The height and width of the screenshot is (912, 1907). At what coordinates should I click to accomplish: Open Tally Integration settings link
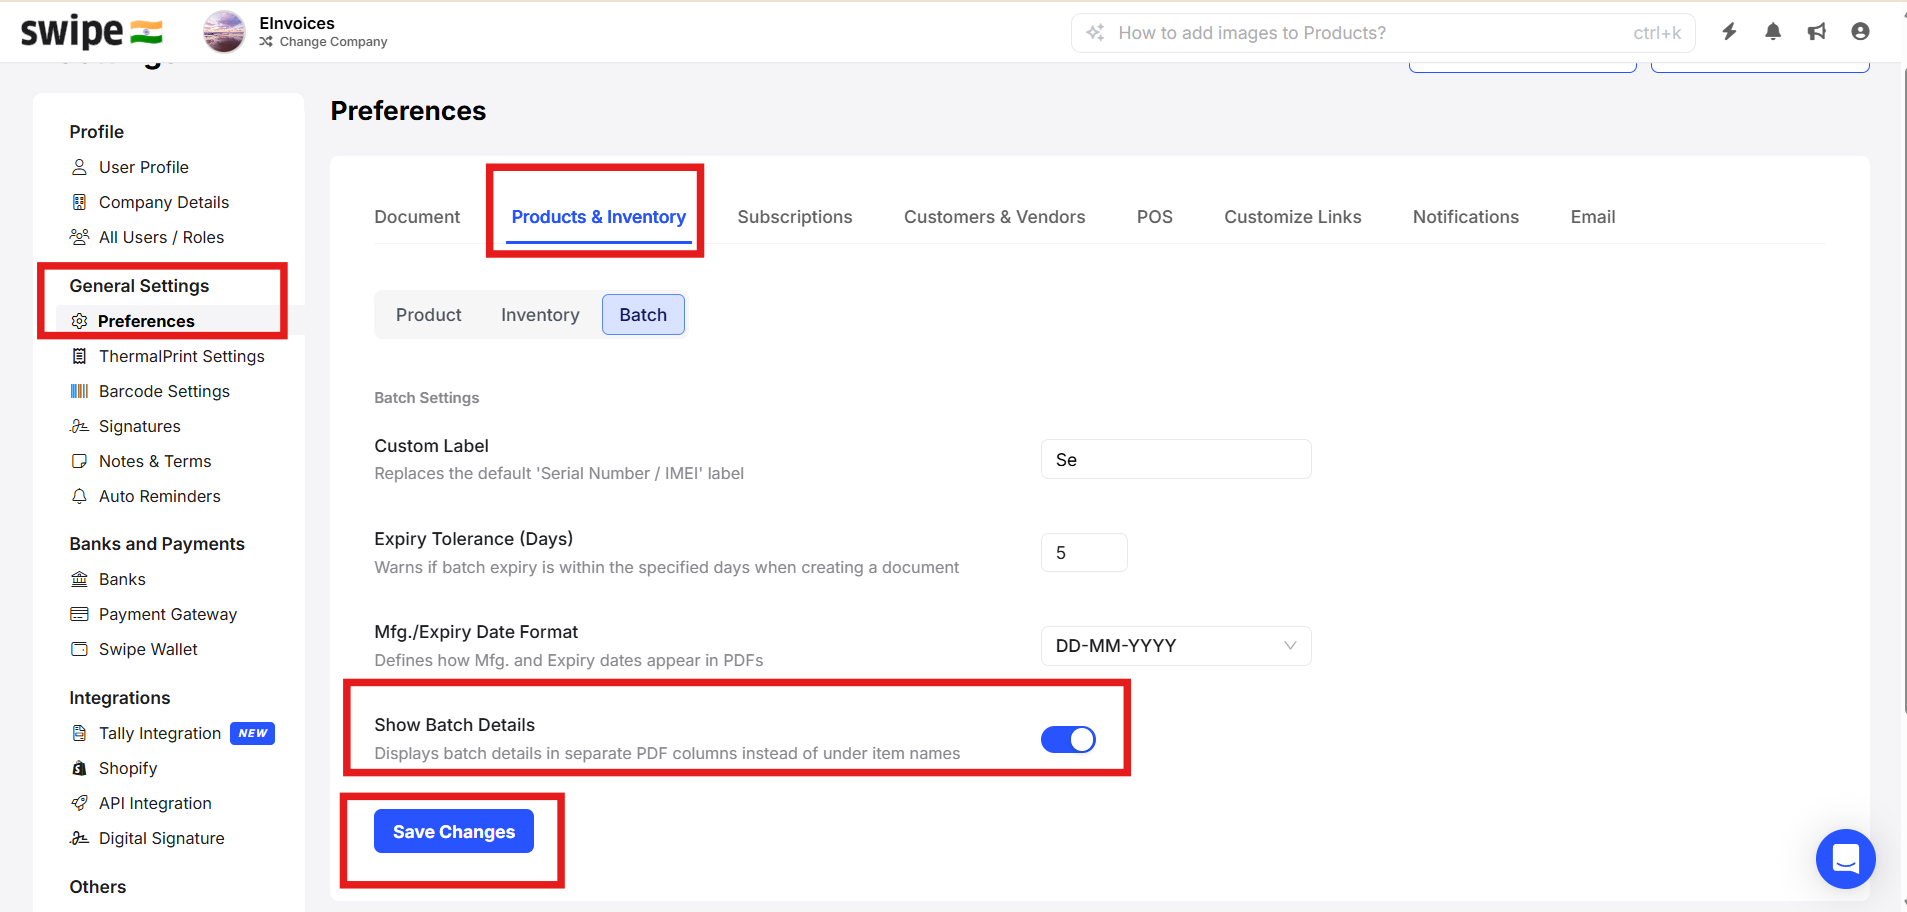click(160, 733)
